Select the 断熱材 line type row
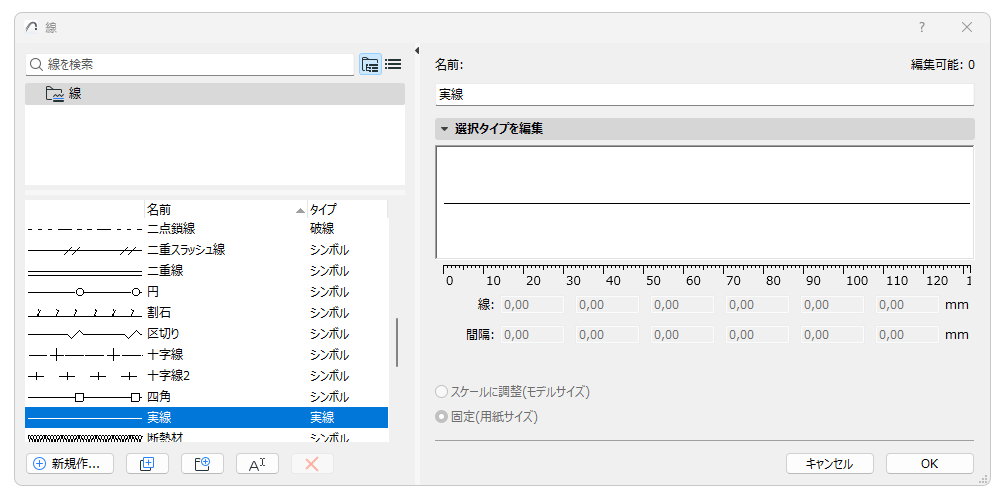 pyautogui.click(x=206, y=436)
